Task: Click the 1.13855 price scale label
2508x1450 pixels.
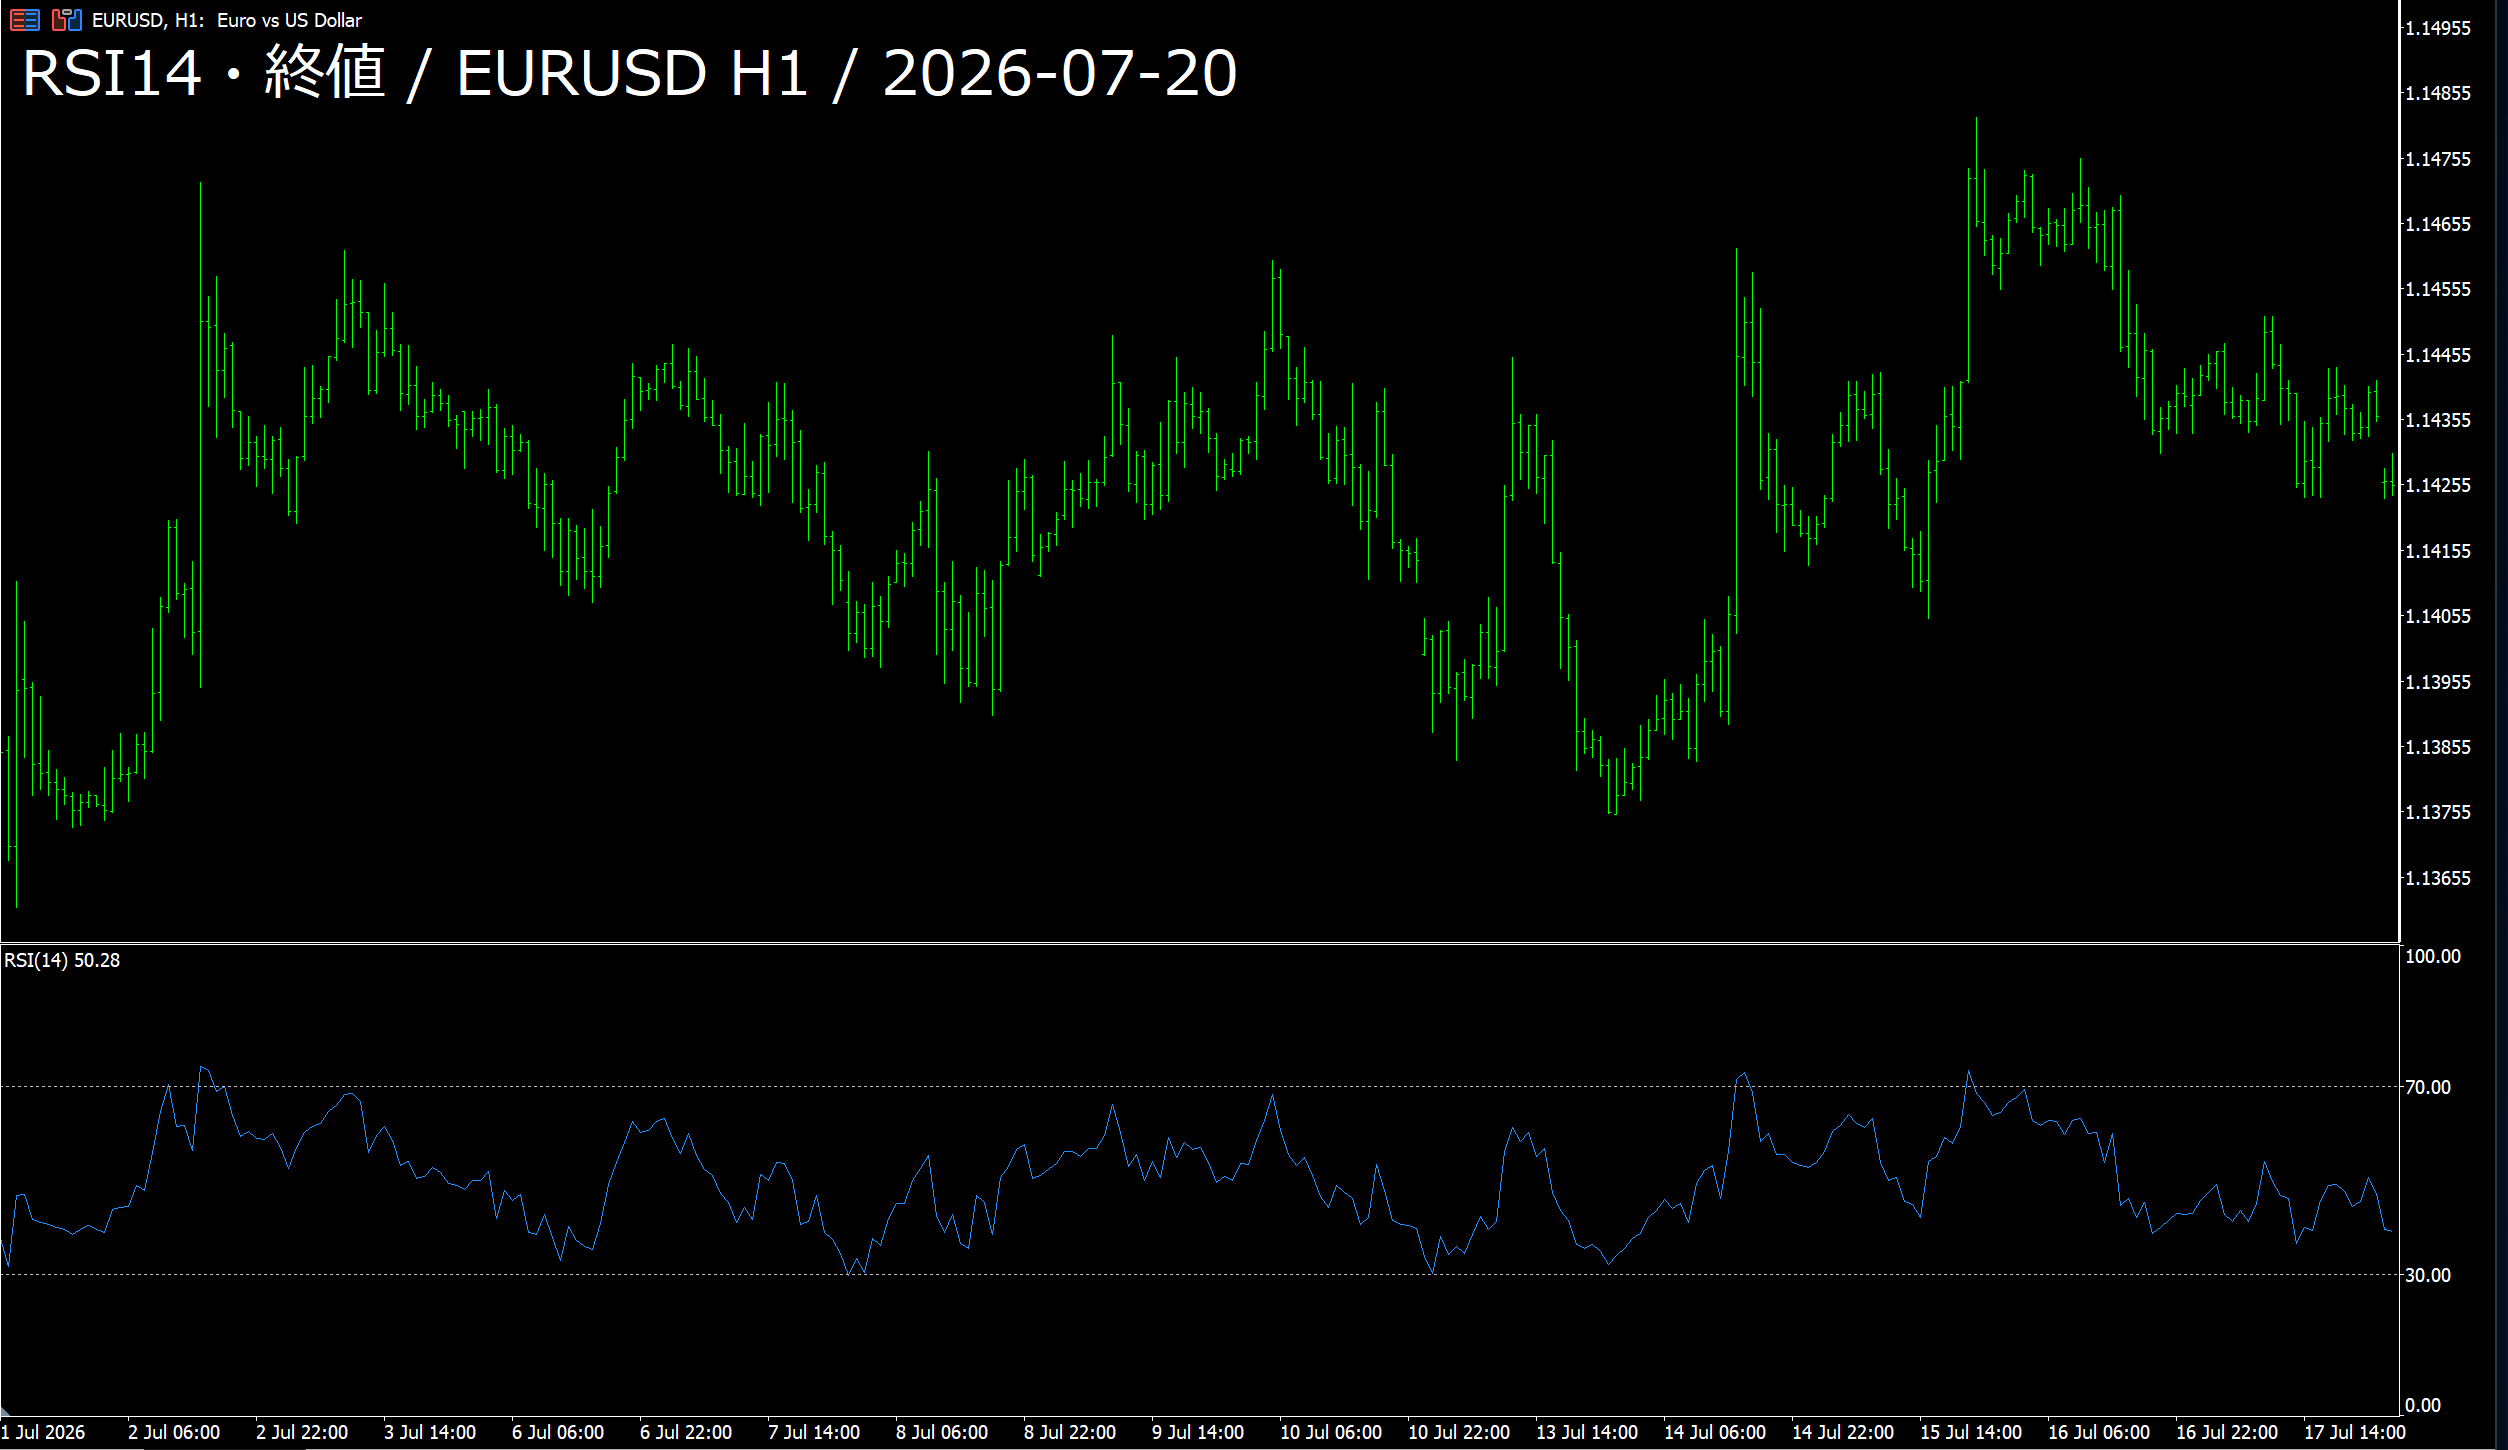Action: pyautogui.click(x=2438, y=747)
